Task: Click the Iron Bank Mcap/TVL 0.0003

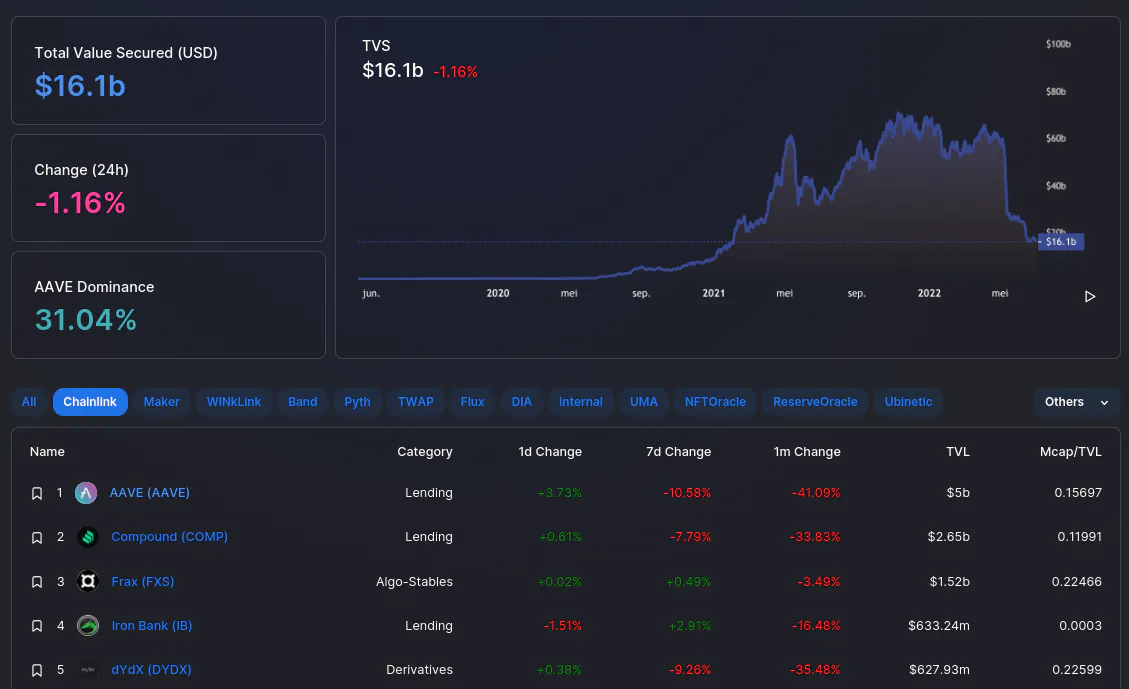Action: [x=1080, y=626]
